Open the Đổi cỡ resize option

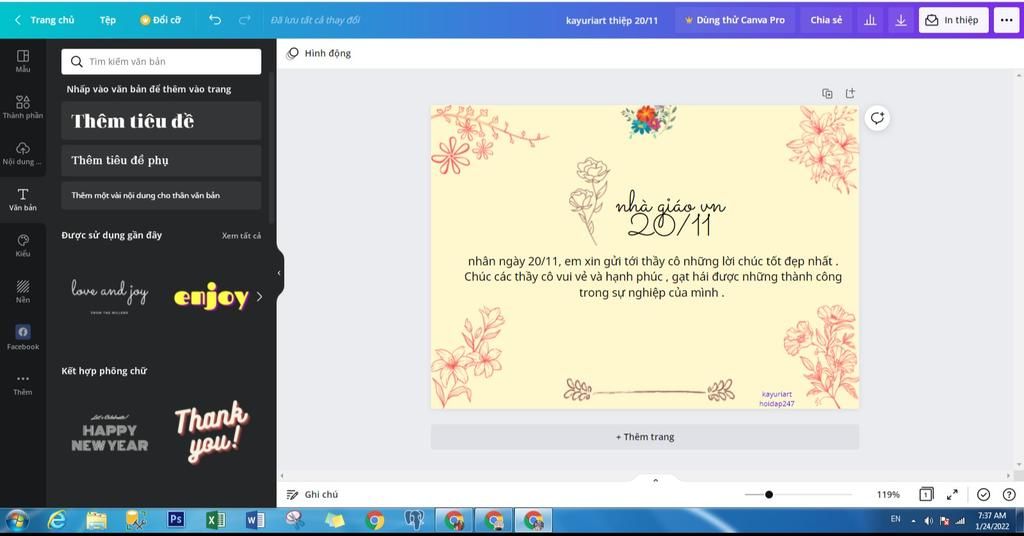[161, 20]
